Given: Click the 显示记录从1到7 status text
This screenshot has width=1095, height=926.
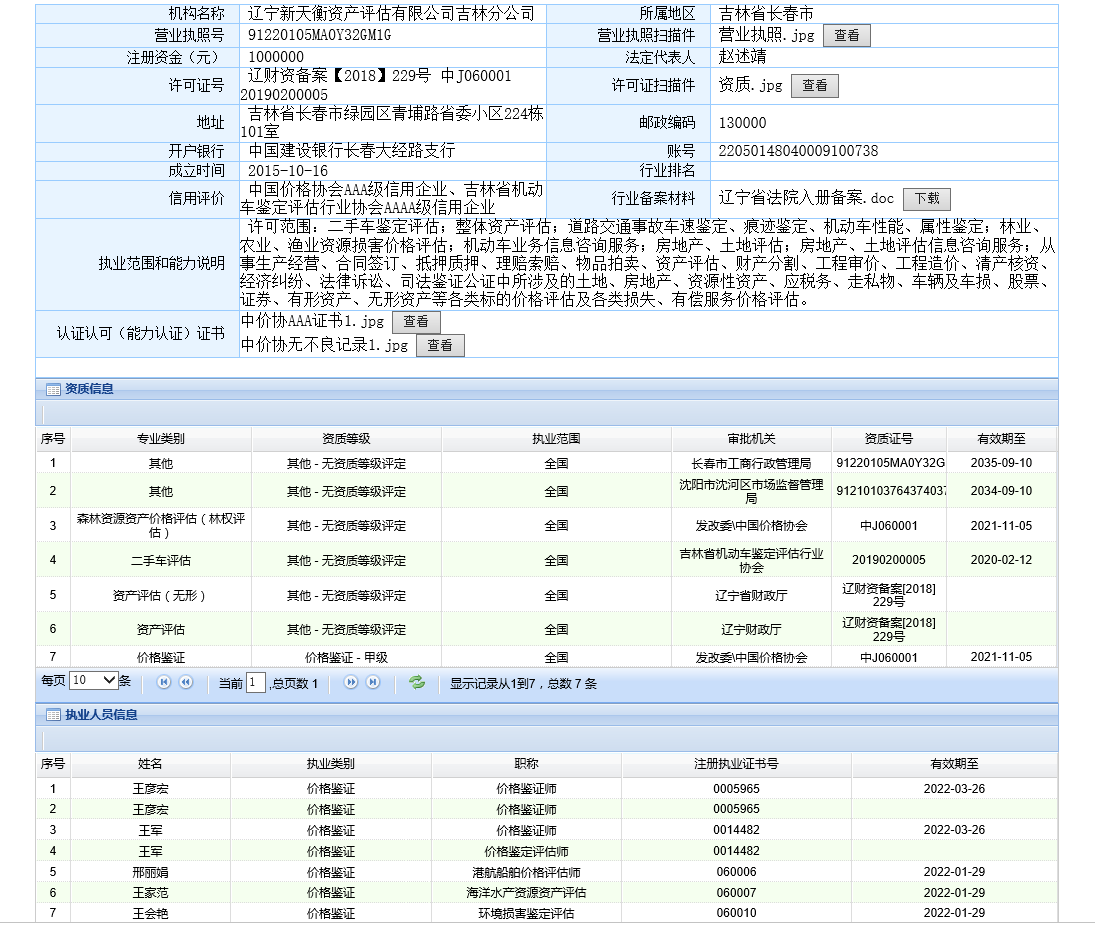Looking at the screenshot, I should tap(523, 684).
